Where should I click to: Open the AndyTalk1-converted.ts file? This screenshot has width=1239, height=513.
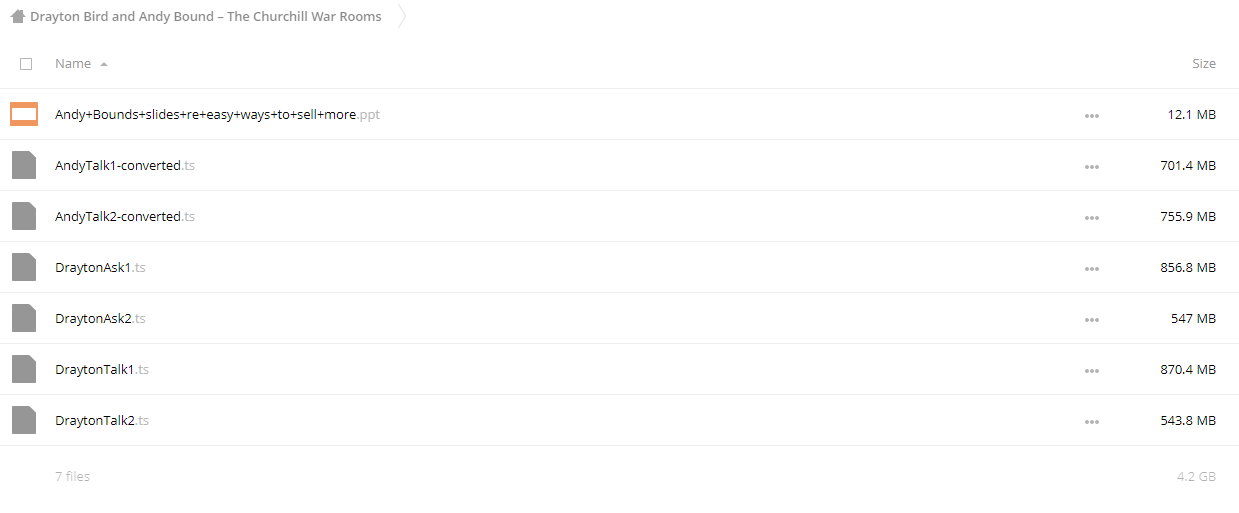(x=125, y=165)
